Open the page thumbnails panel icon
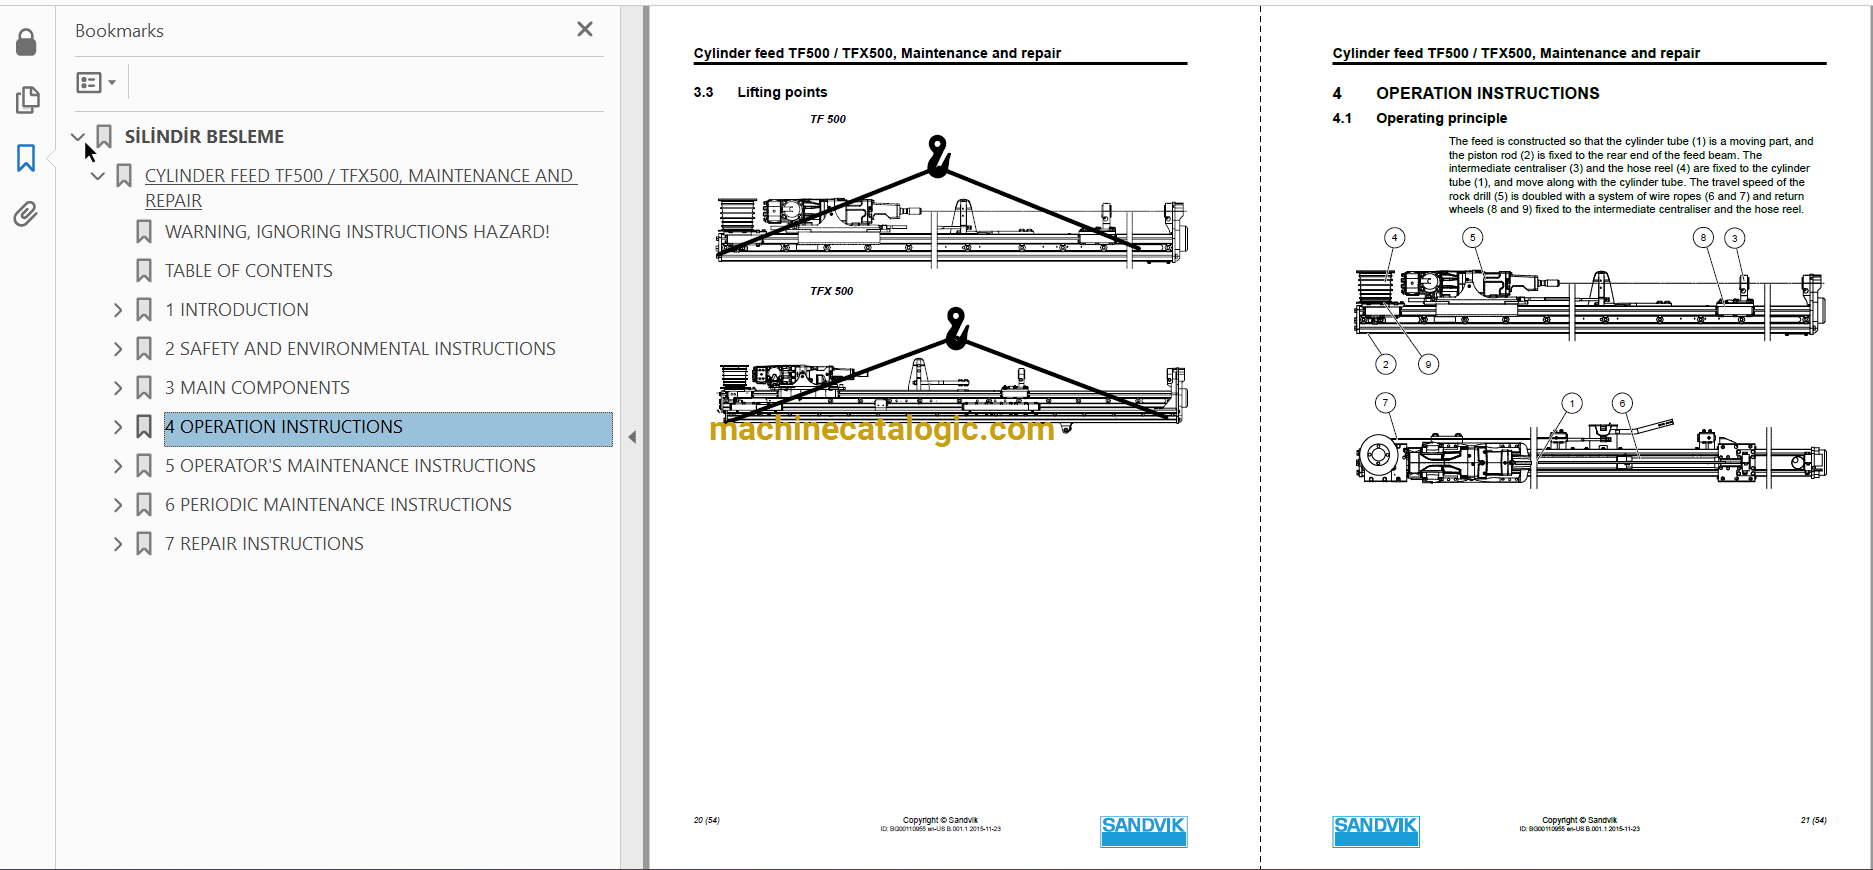 27,100
